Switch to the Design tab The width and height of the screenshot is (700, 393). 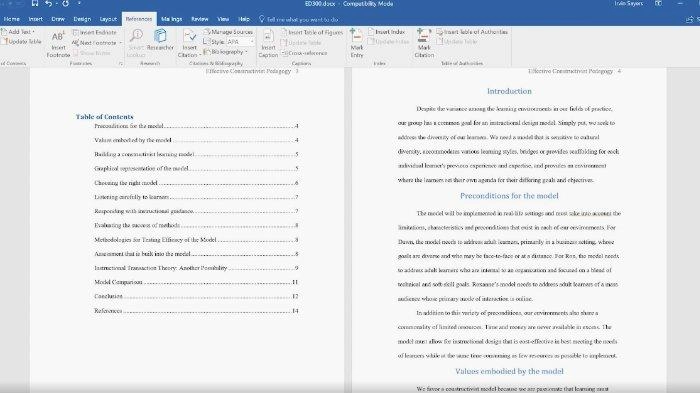point(82,19)
